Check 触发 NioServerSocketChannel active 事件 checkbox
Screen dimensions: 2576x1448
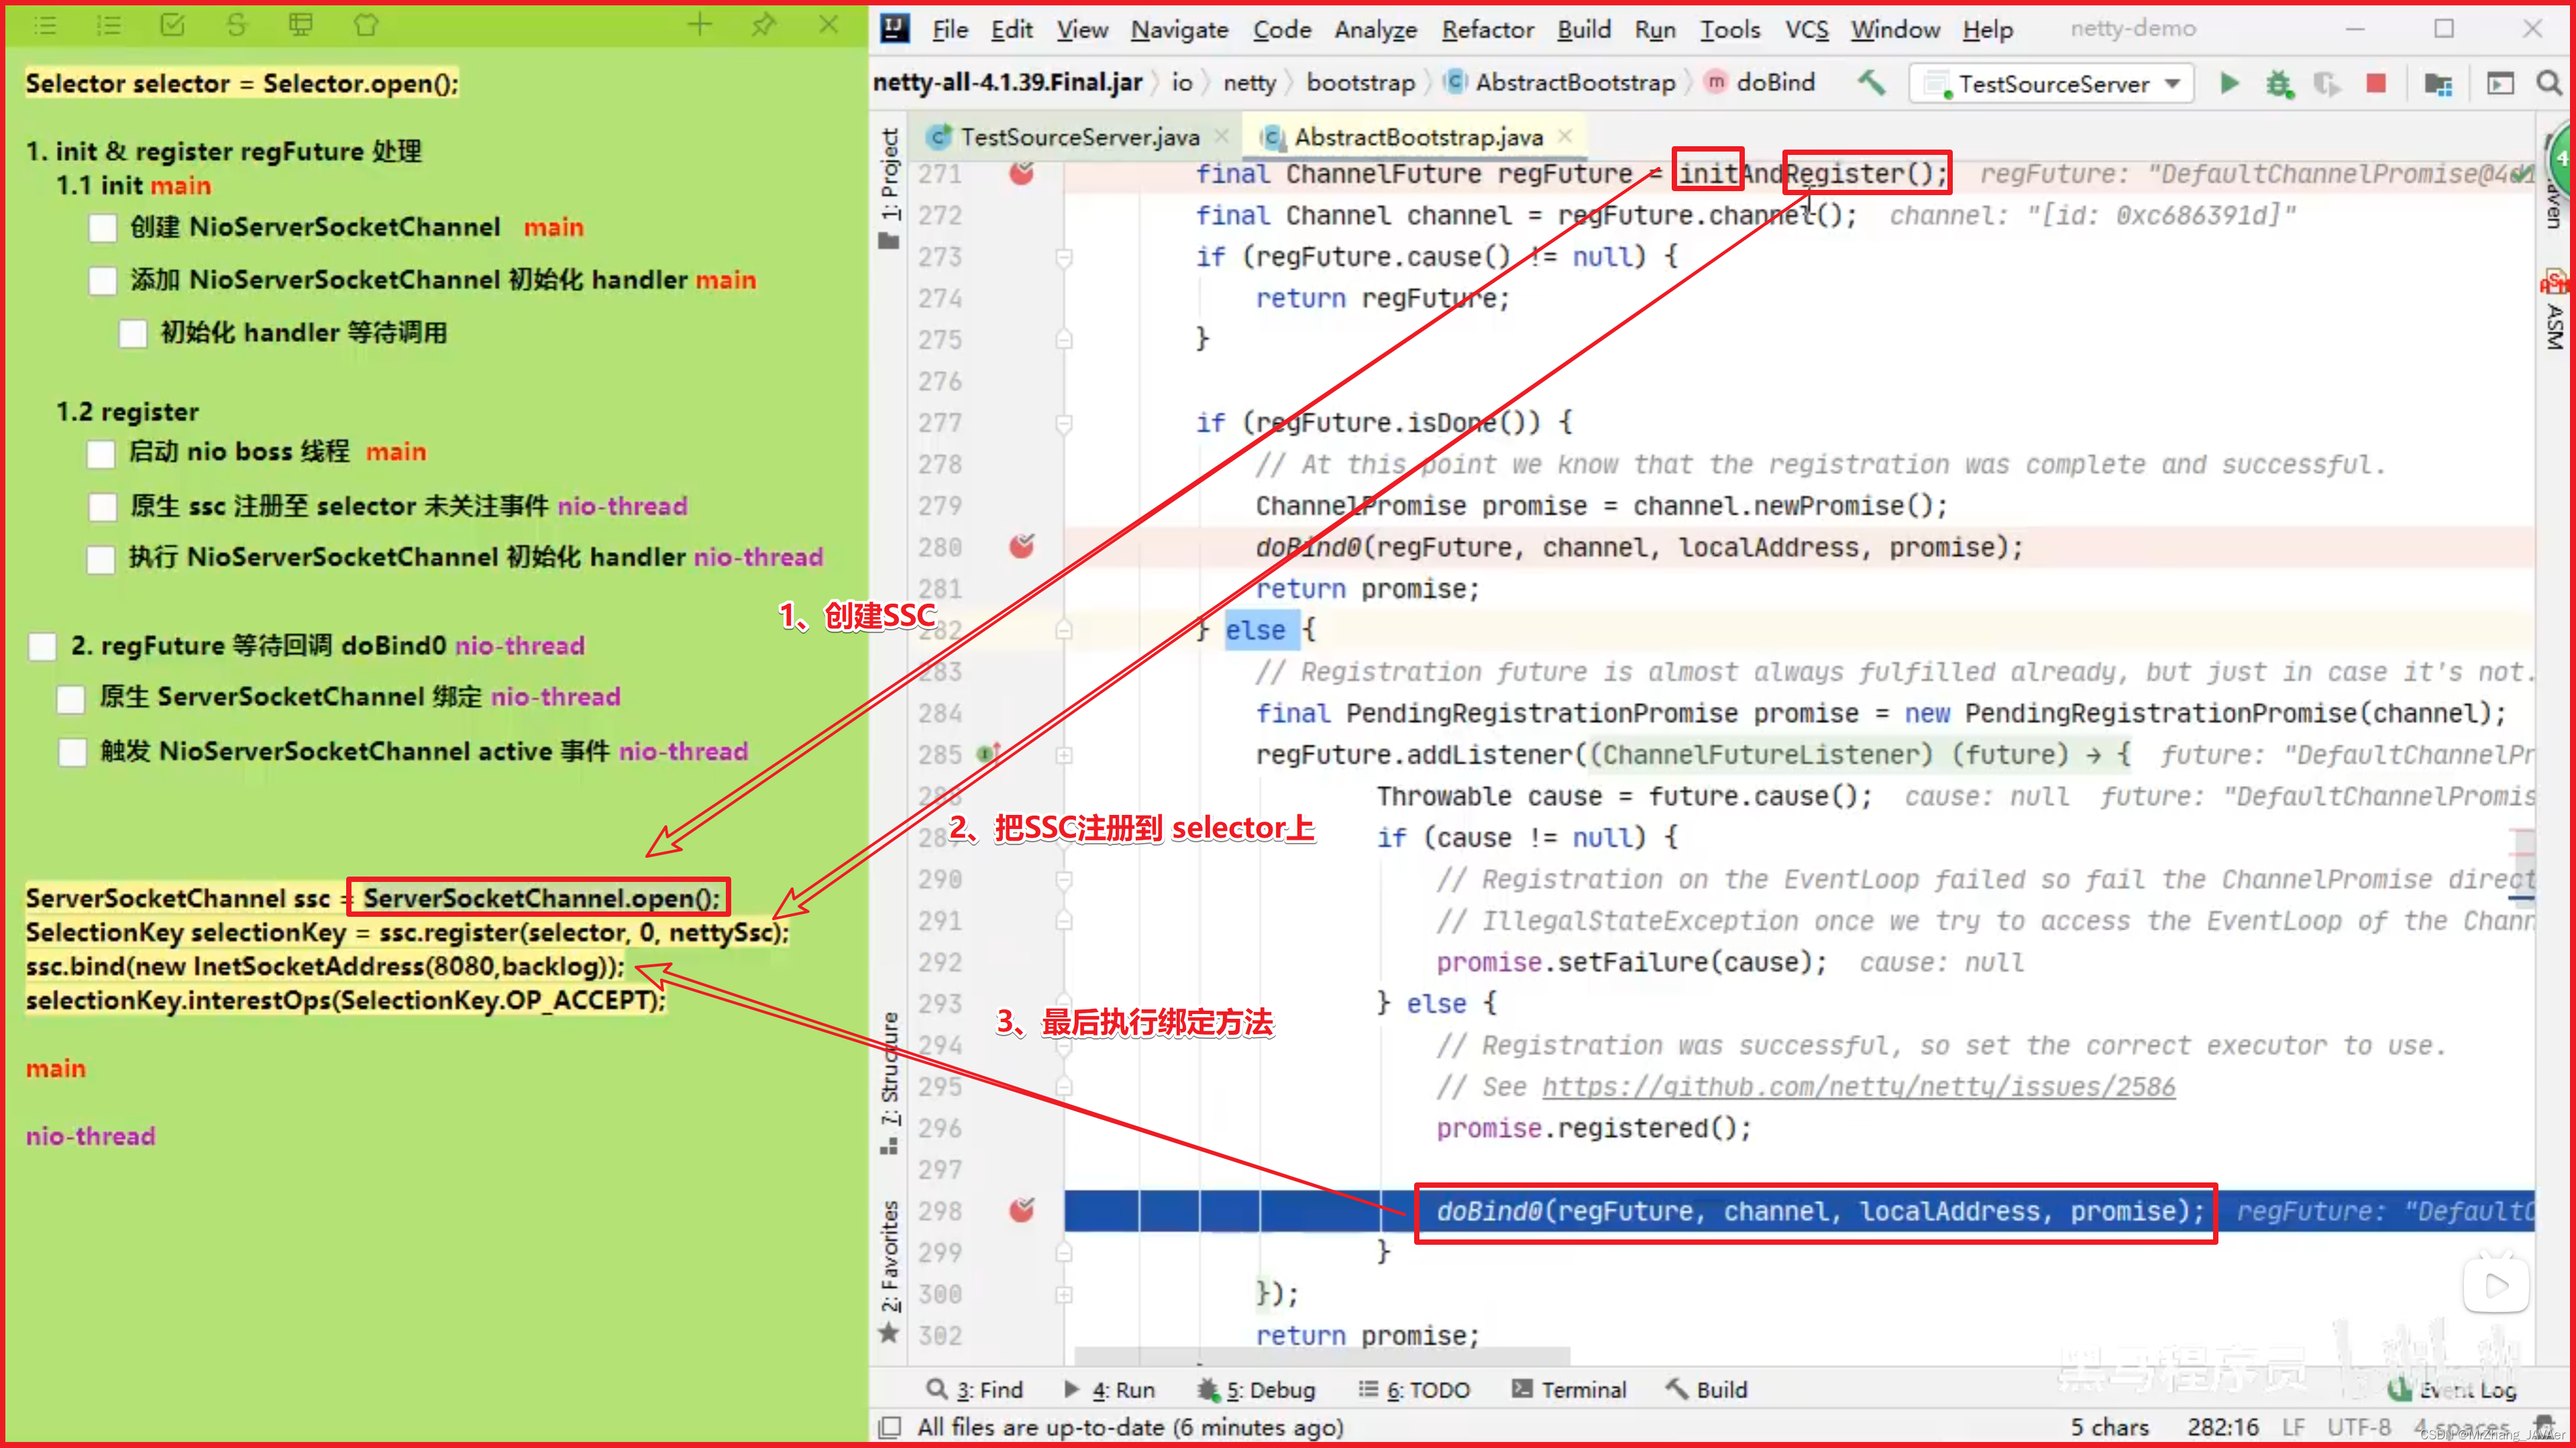(72, 752)
